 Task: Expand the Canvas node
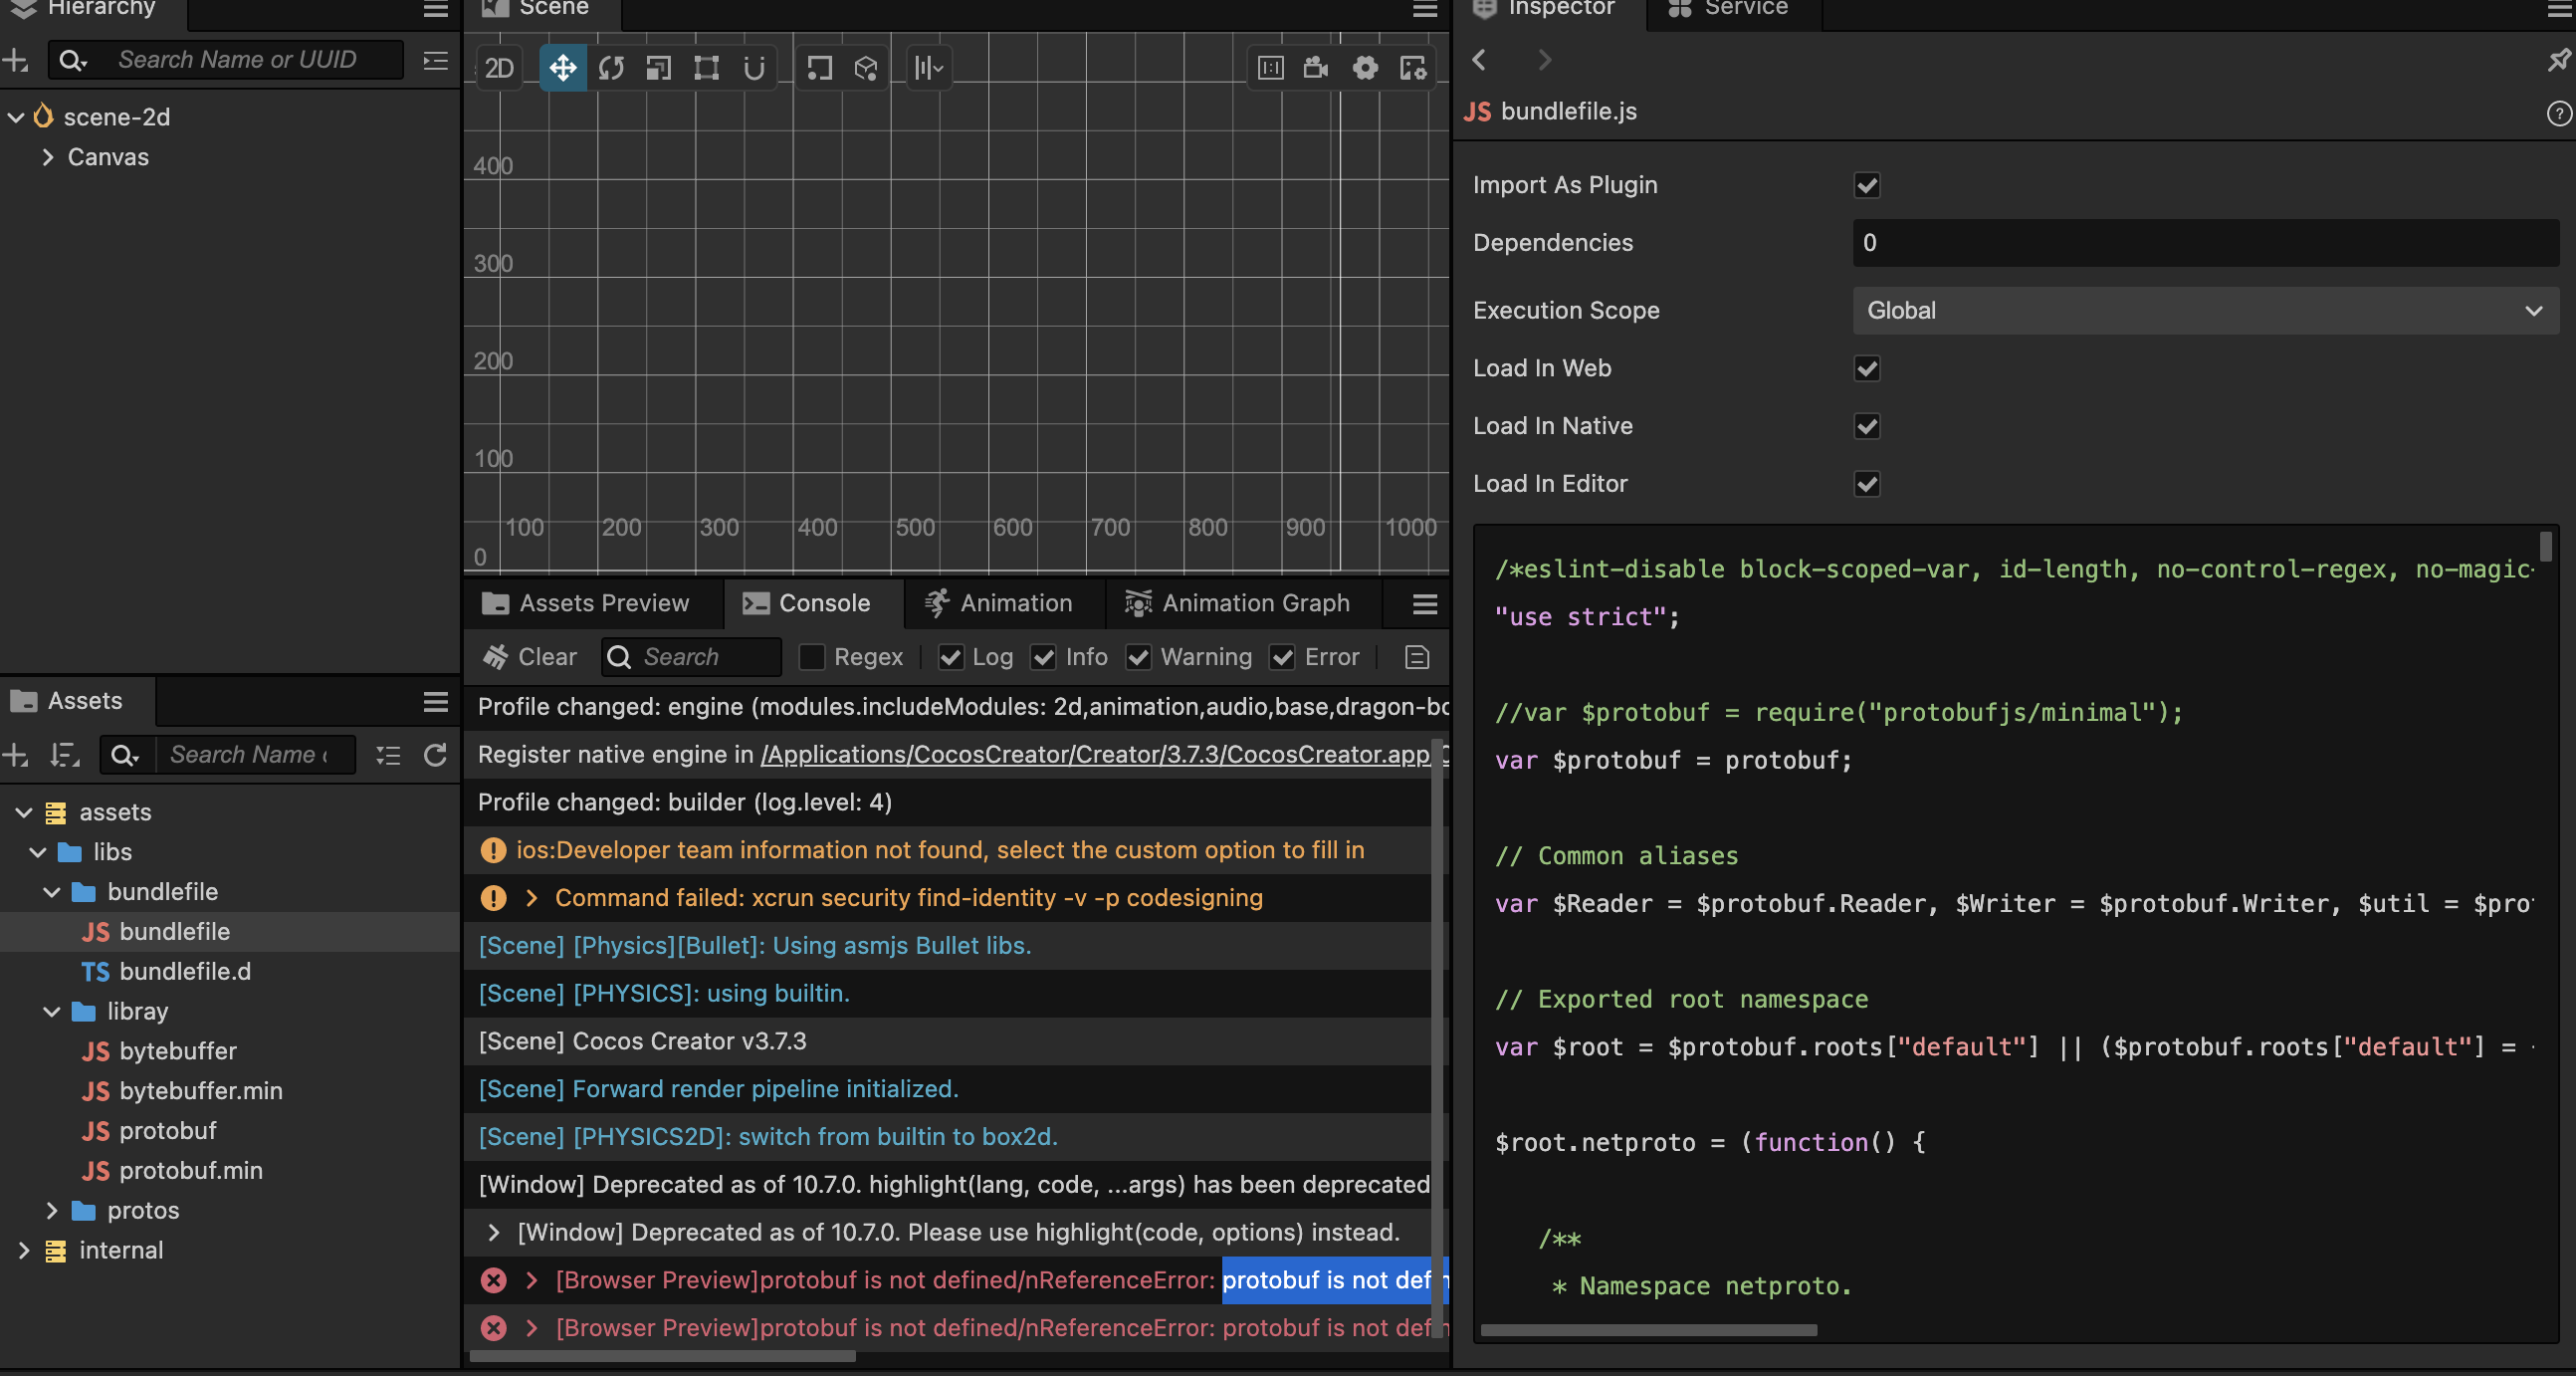[47, 157]
